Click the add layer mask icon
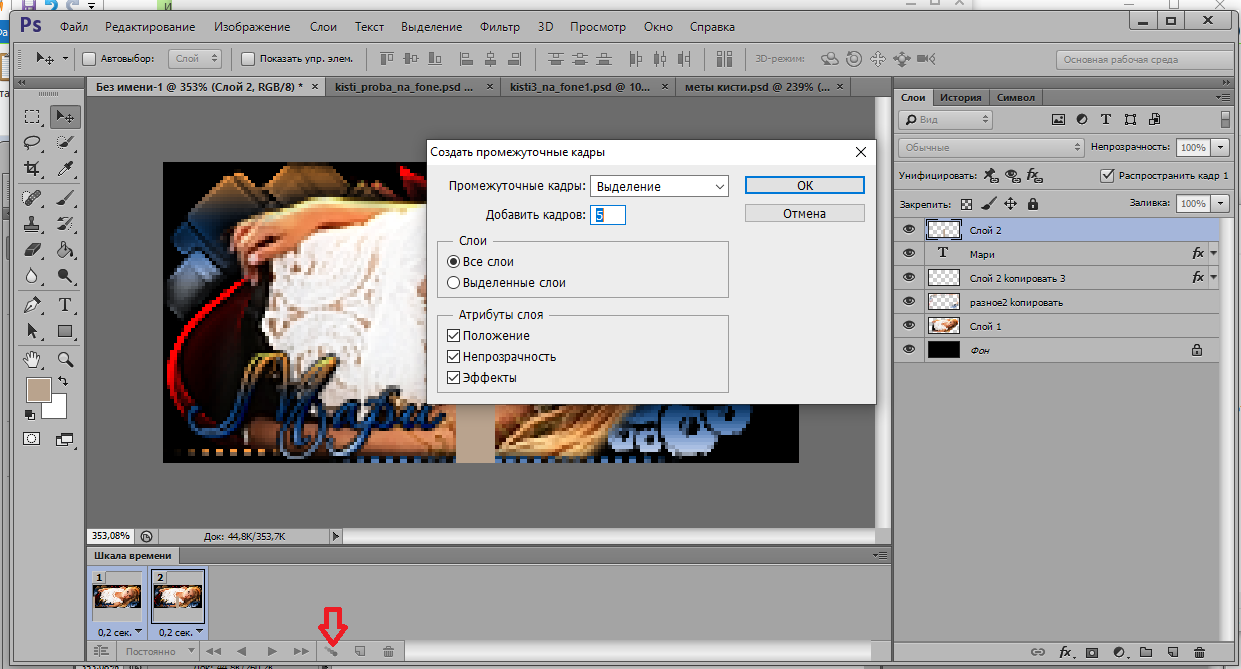Viewport: 1241px width, 669px height. (x=1092, y=652)
